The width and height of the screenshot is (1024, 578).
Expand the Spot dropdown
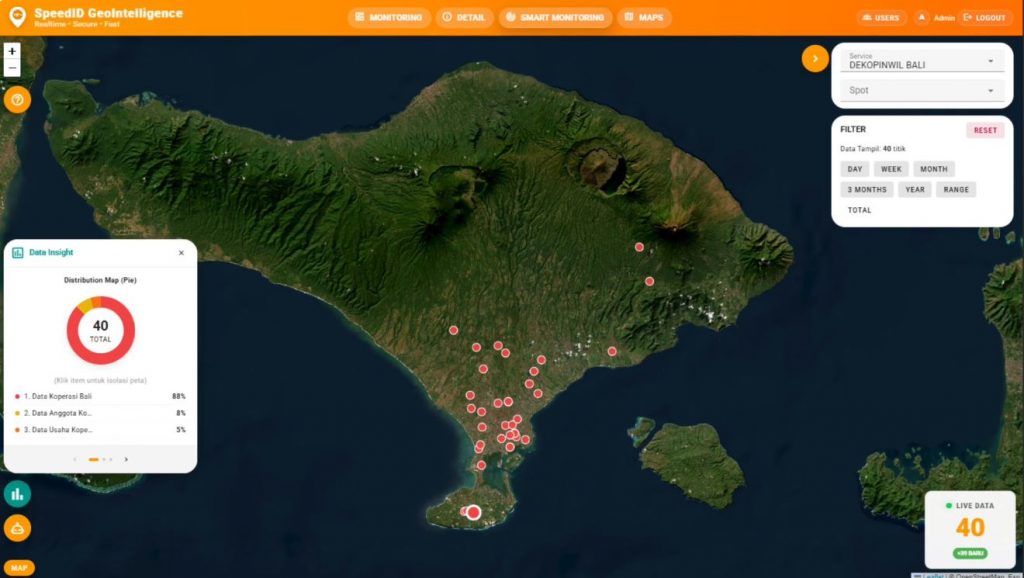click(x=921, y=90)
